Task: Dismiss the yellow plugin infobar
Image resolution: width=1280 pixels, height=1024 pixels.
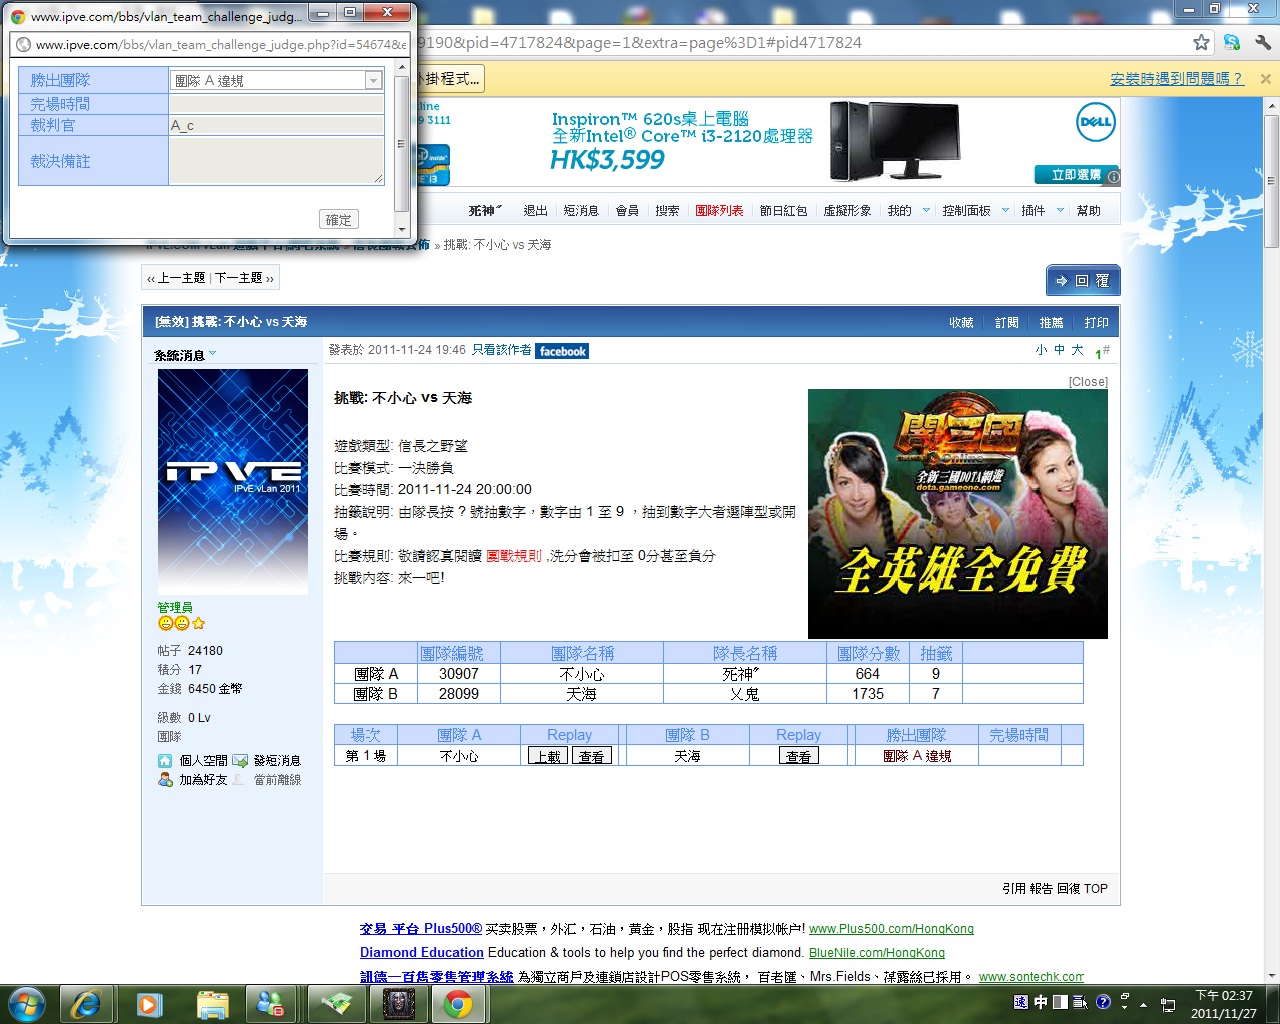Action: (1265, 78)
